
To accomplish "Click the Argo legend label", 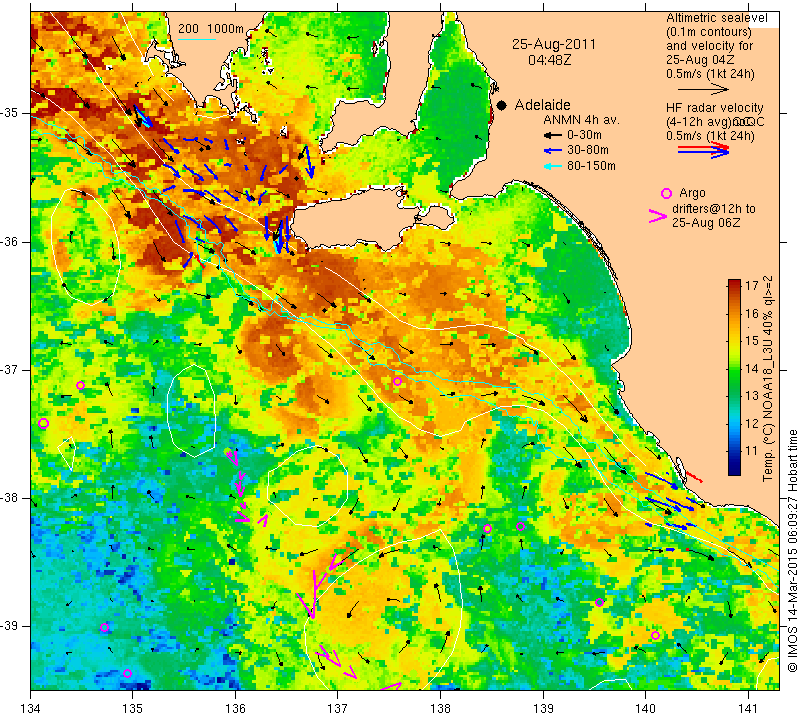I will (692, 193).
